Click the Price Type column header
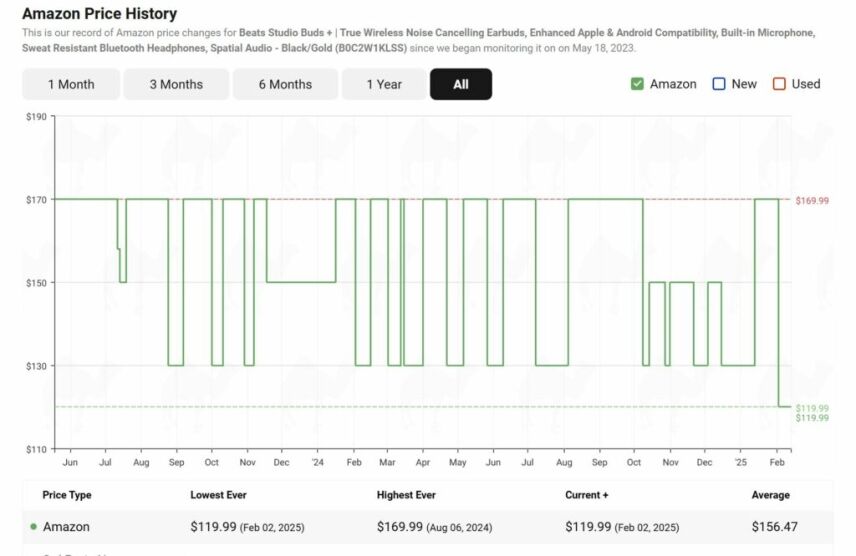856x556 pixels. click(67, 495)
